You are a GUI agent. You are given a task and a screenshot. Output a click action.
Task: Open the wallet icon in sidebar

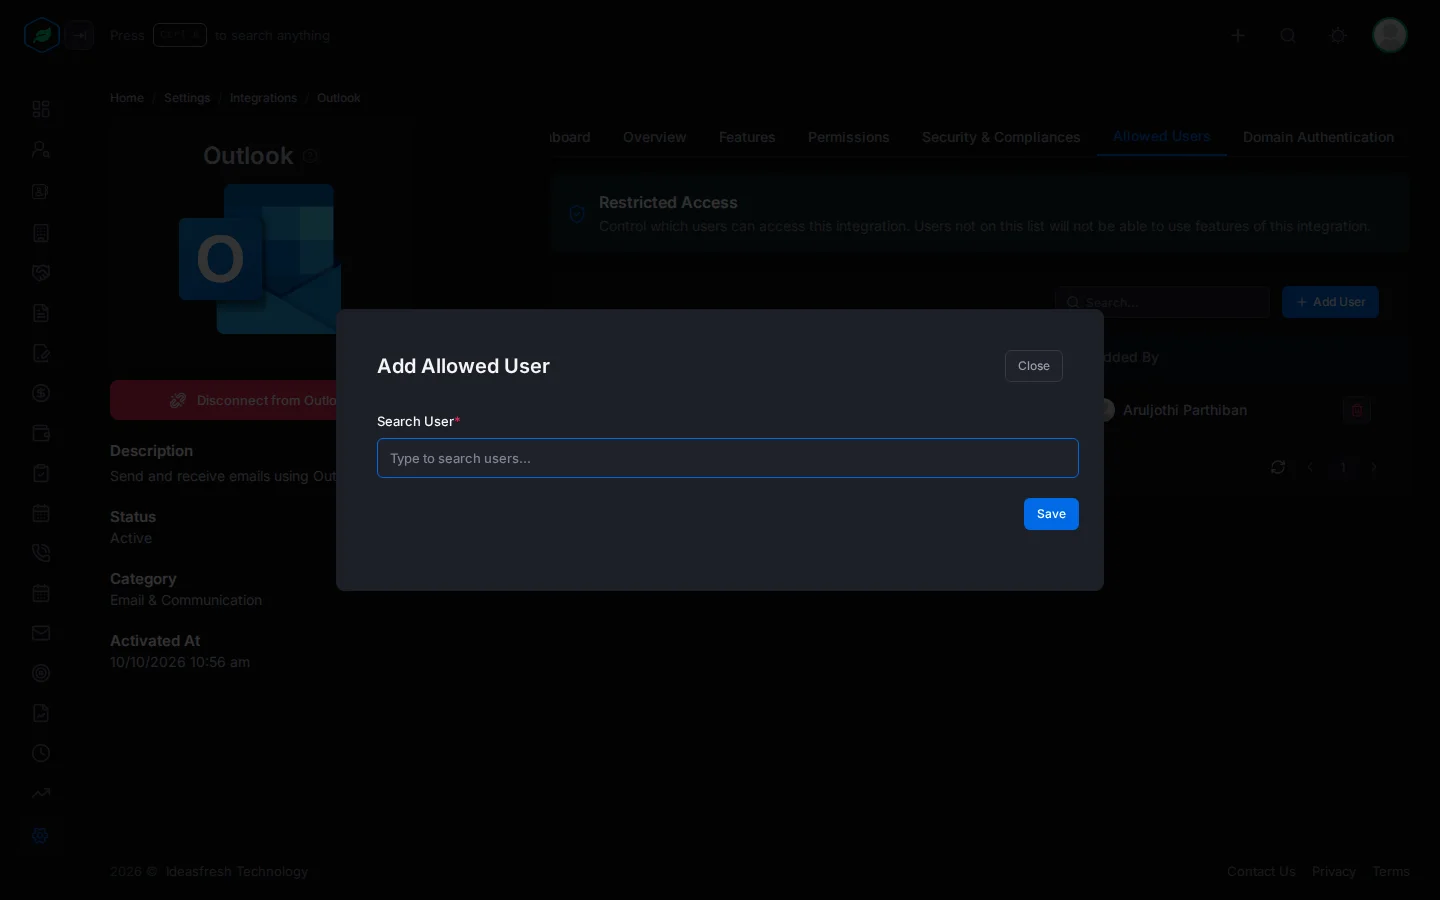(x=41, y=433)
